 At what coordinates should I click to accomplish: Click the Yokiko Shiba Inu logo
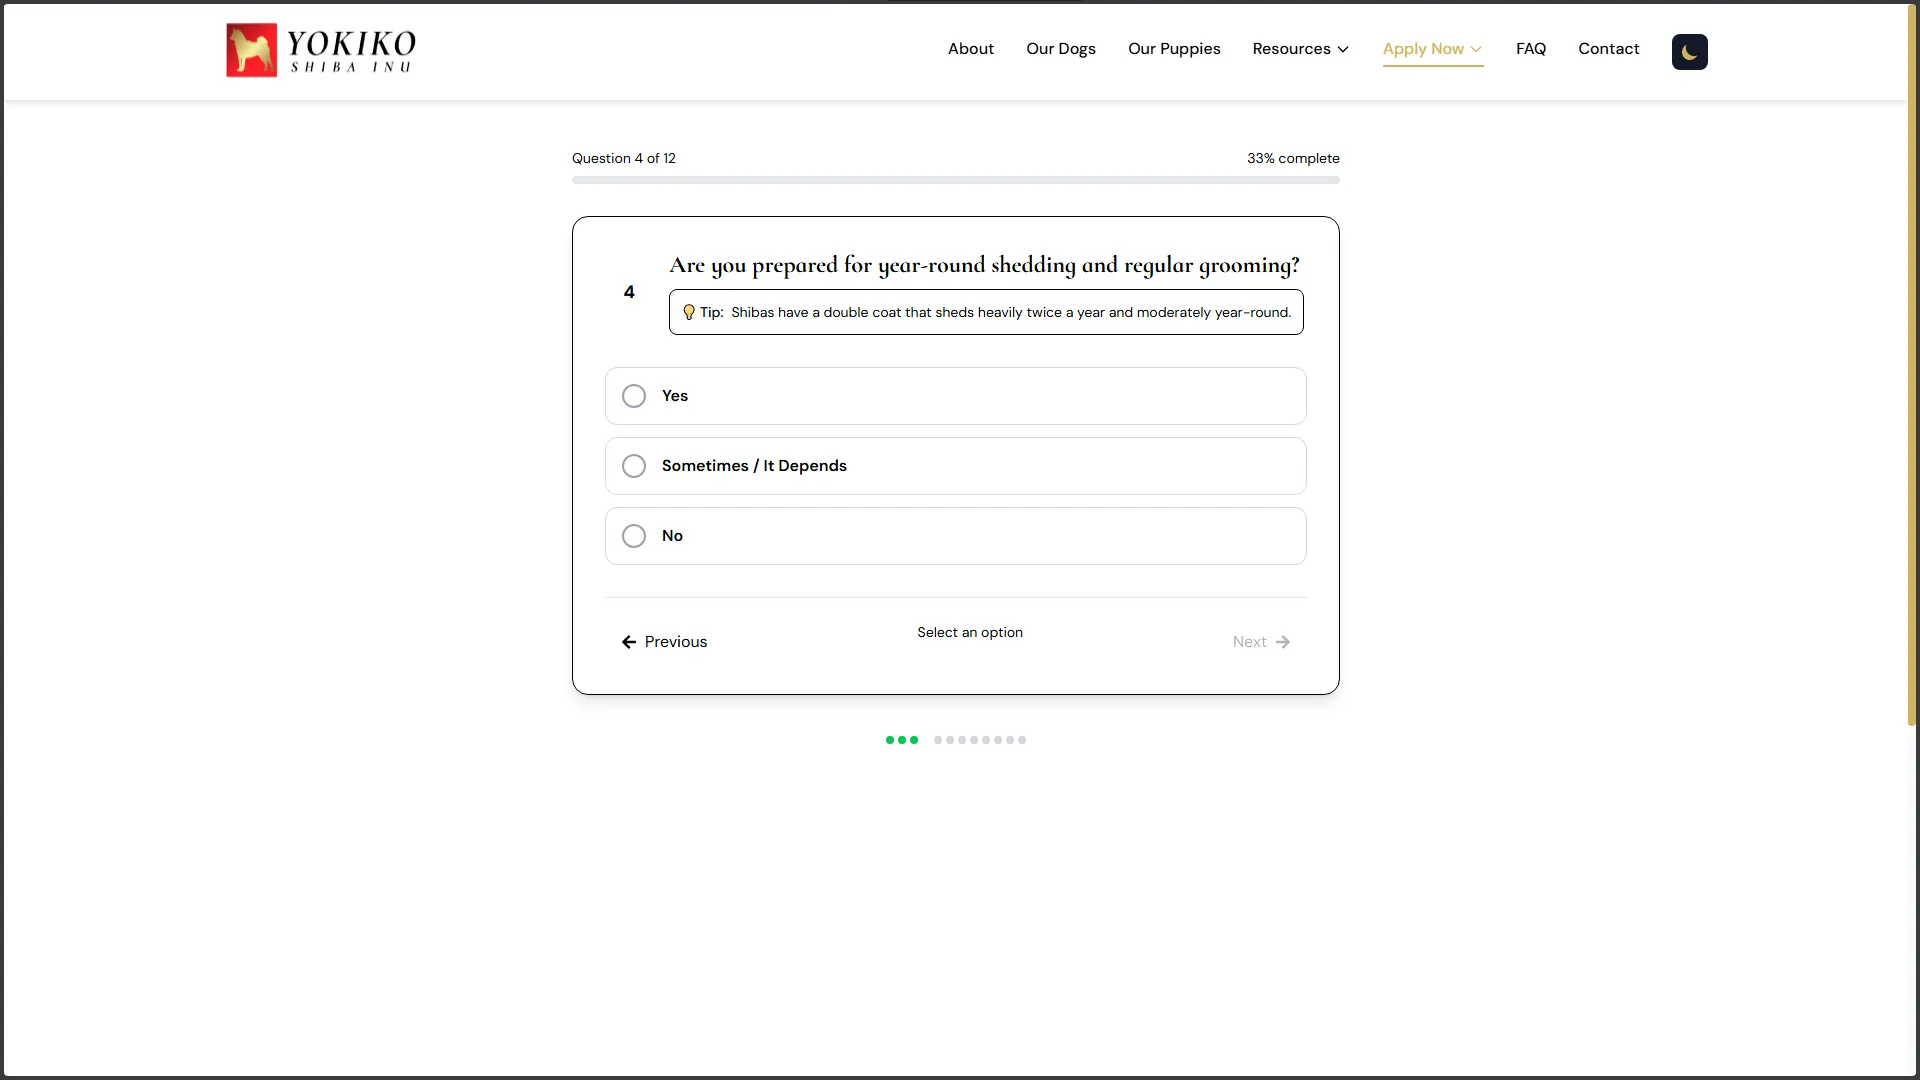pos(321,50)
